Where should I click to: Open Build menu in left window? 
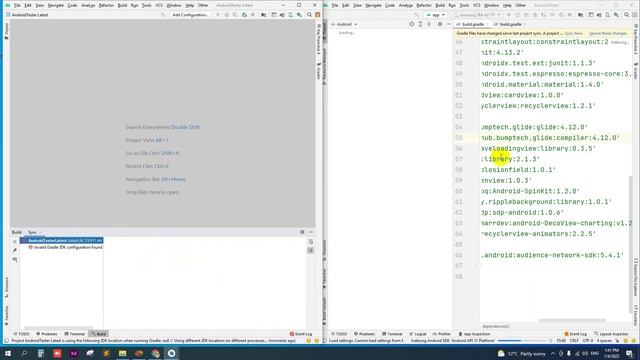[x=122, y=5]
